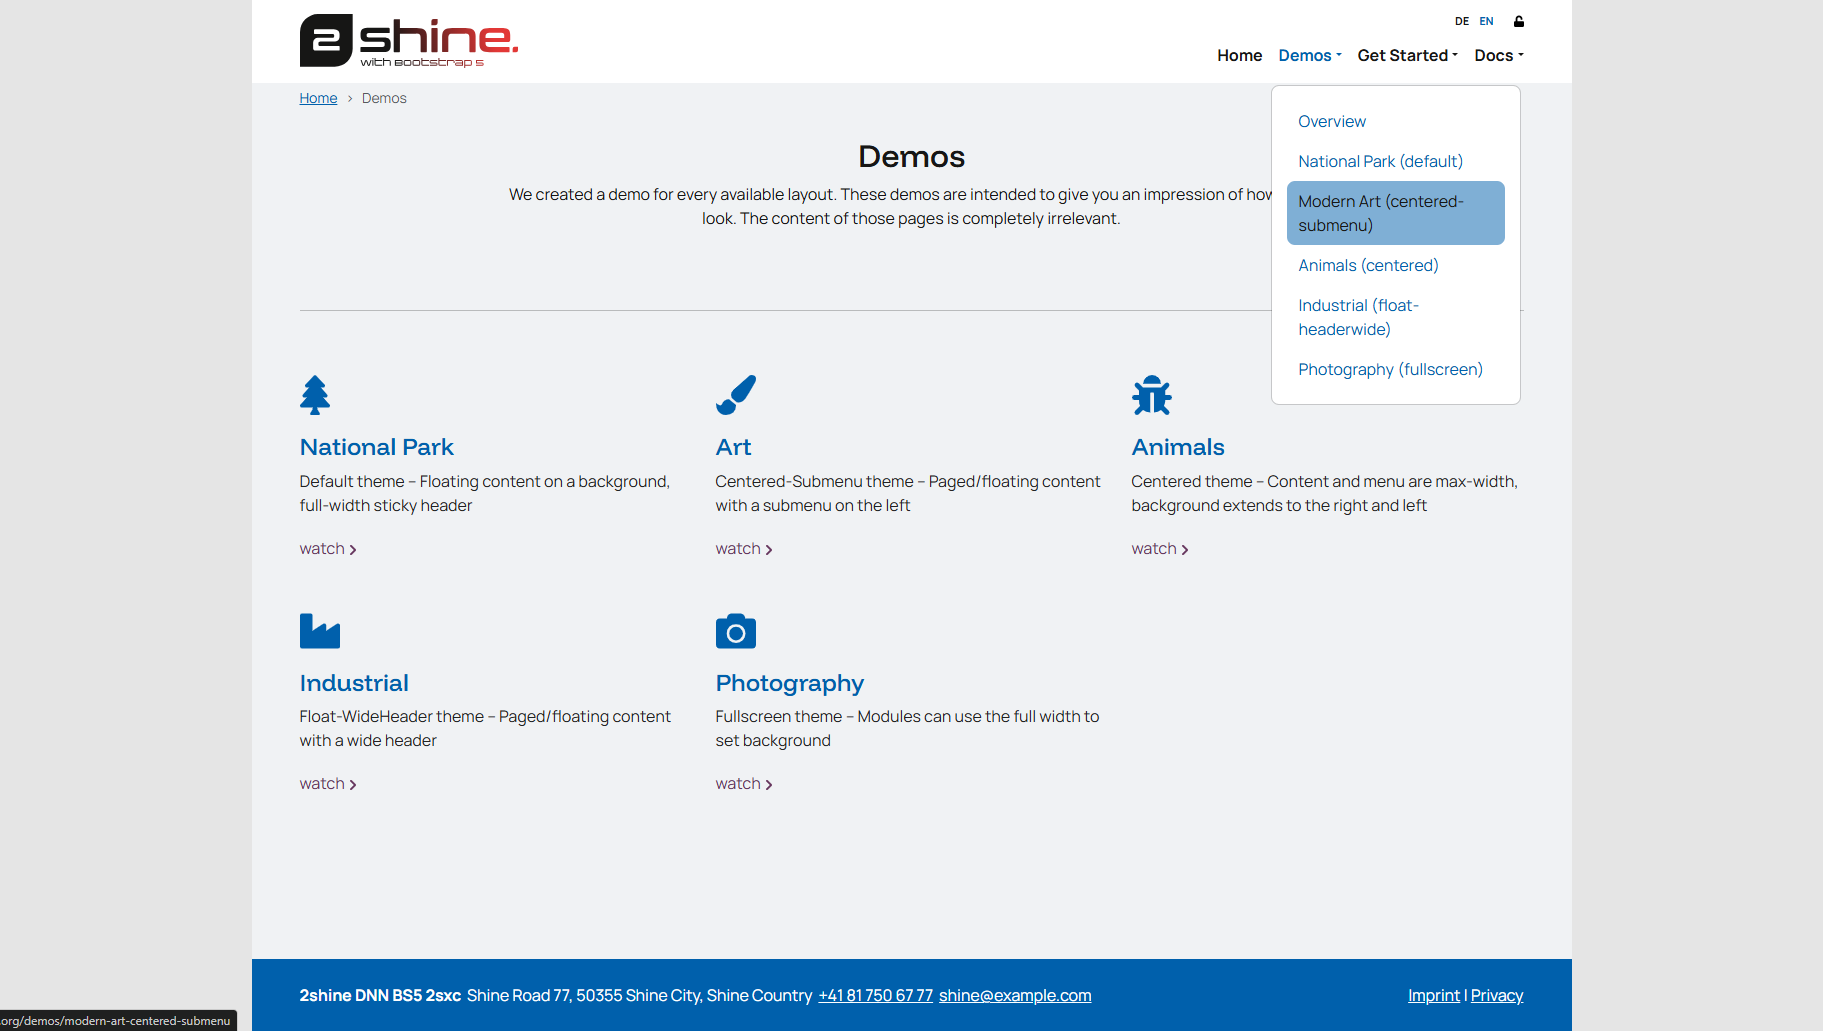
Task: Expand the Docs dropdown menu
Action: pos(1498,56)
